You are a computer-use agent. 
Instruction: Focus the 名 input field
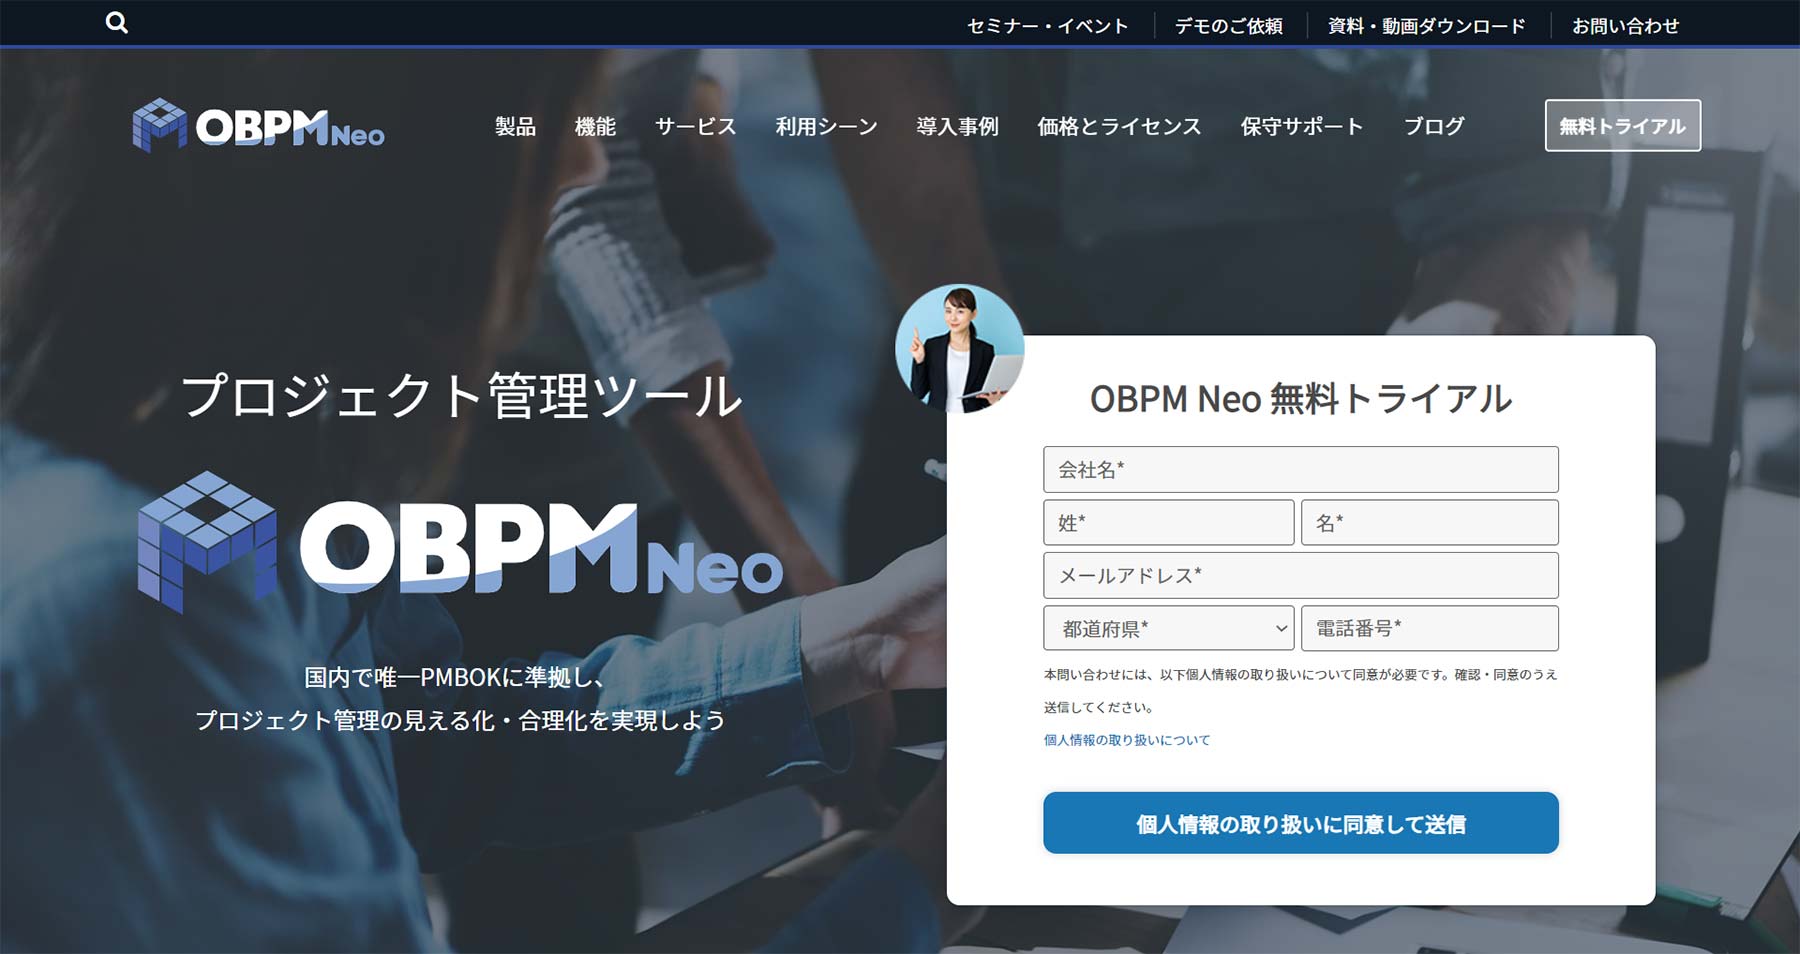[1429, 522]
